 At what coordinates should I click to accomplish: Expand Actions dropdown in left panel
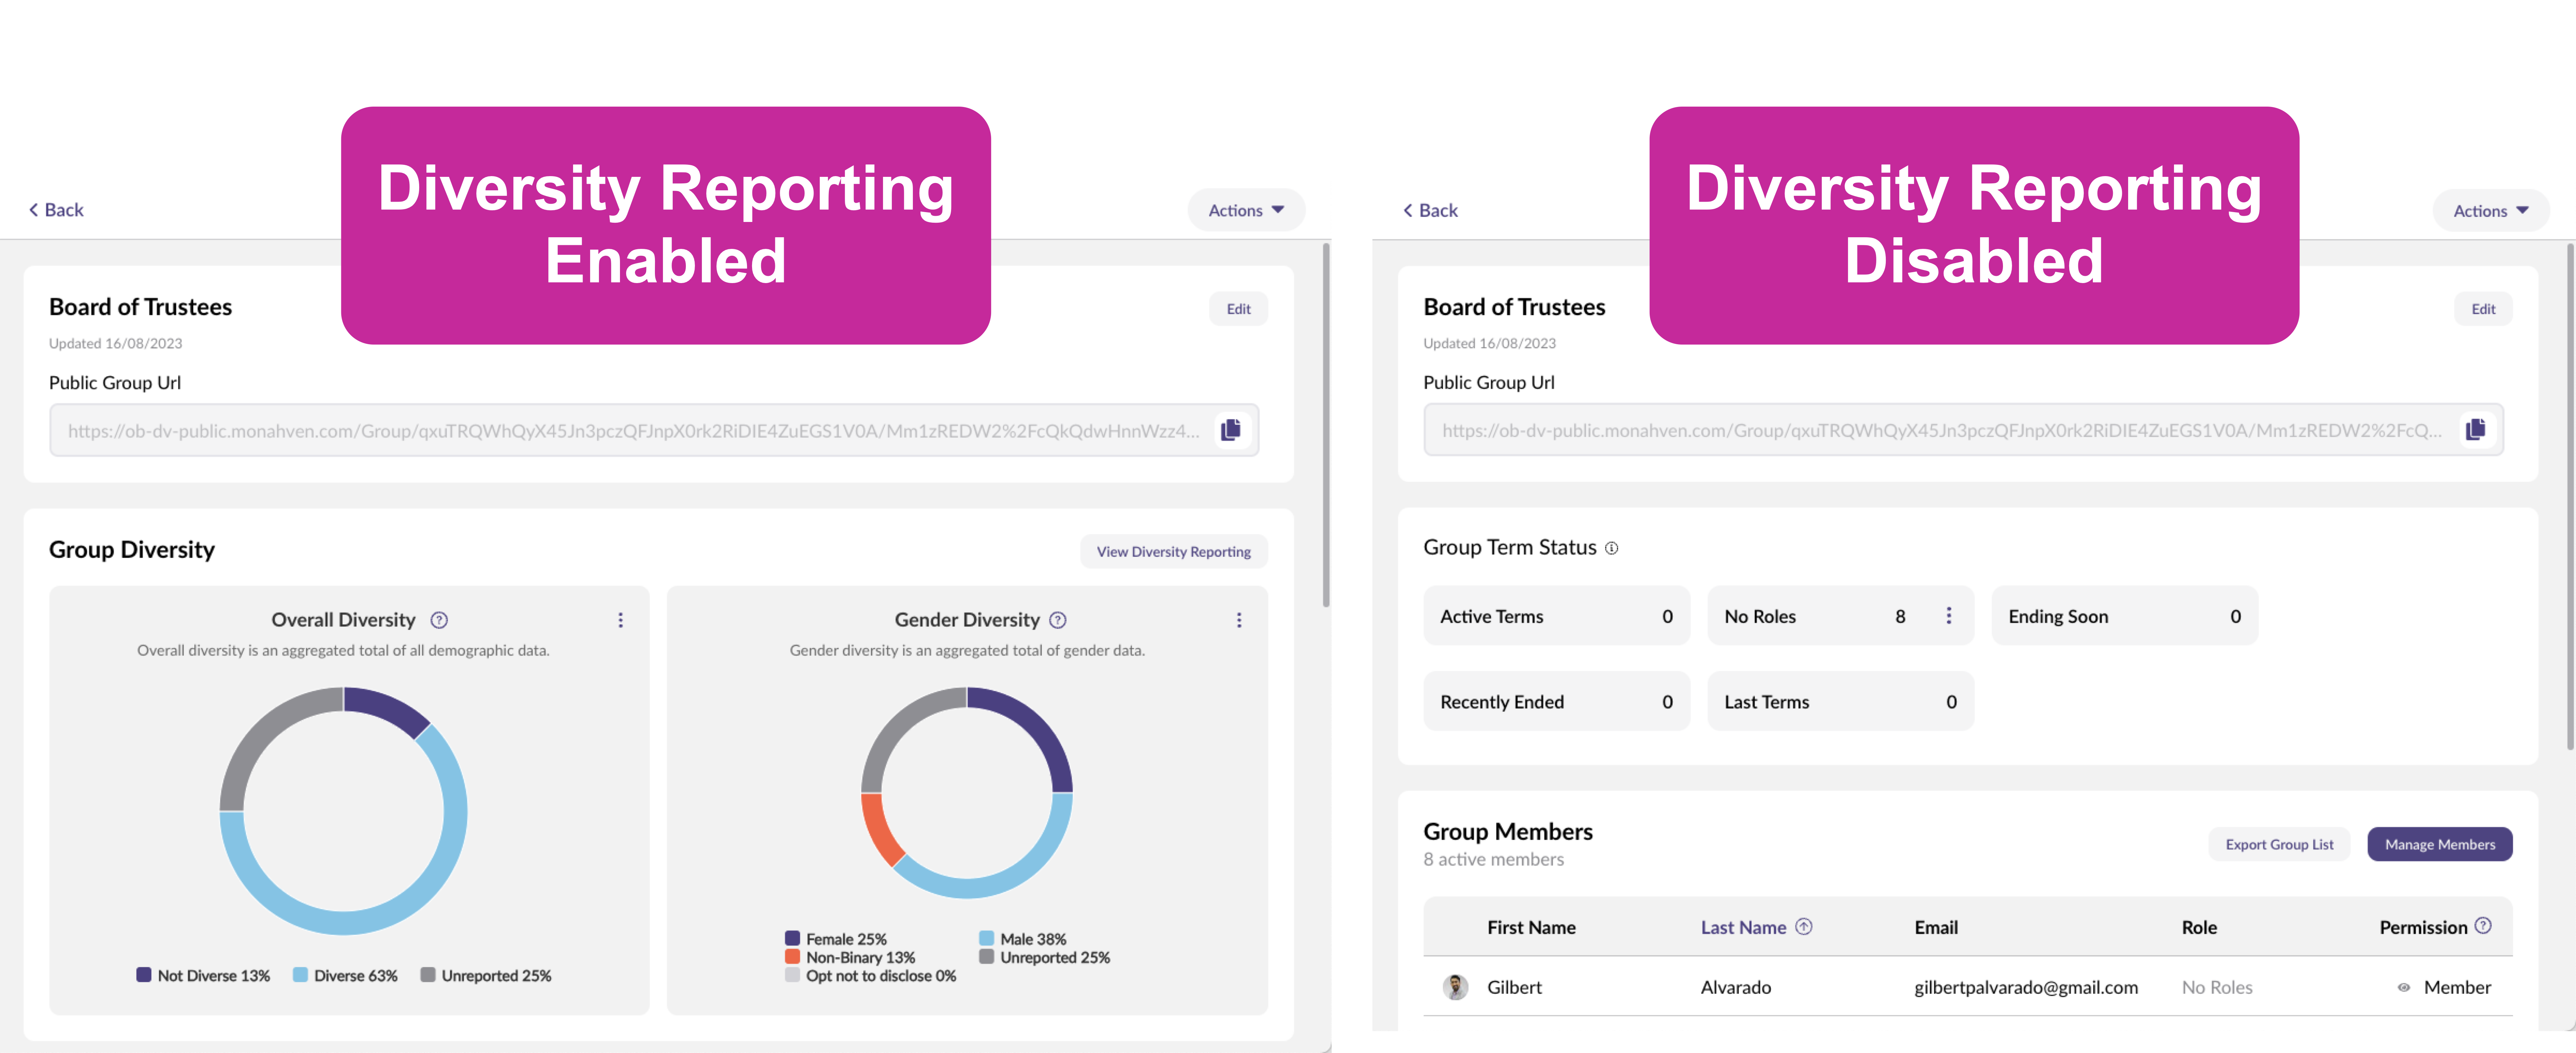point(1246,210)
